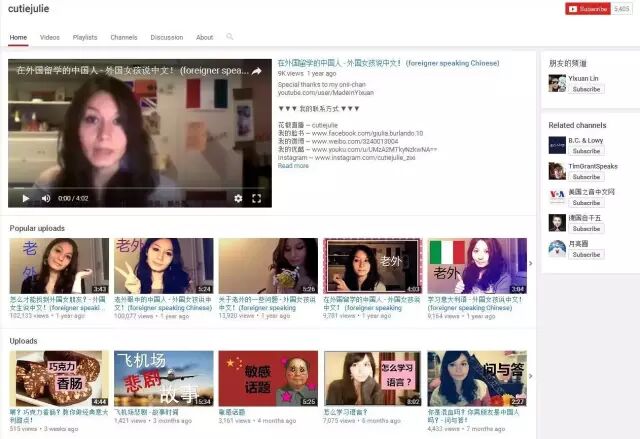Image resolution: width=640 pixels, height=439 pixels.
Task: Open the channel search magnifier icon
Action: [x=230, y=37]
